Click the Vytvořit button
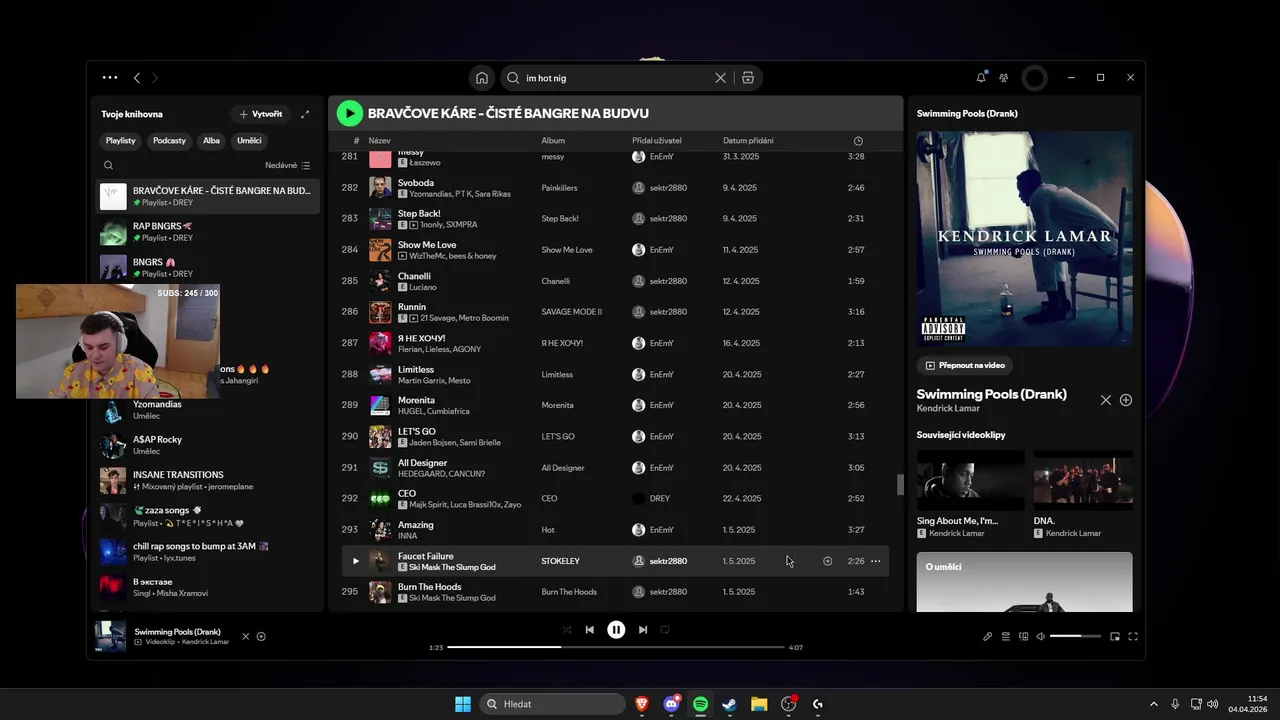This screenshot has width=1280, height=720. click(261, 114)
